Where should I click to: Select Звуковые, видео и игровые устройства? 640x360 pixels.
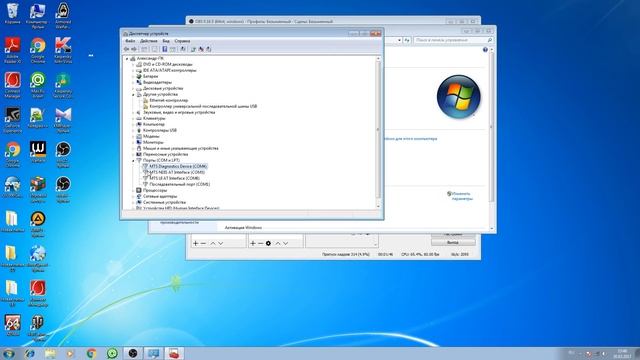179,112
